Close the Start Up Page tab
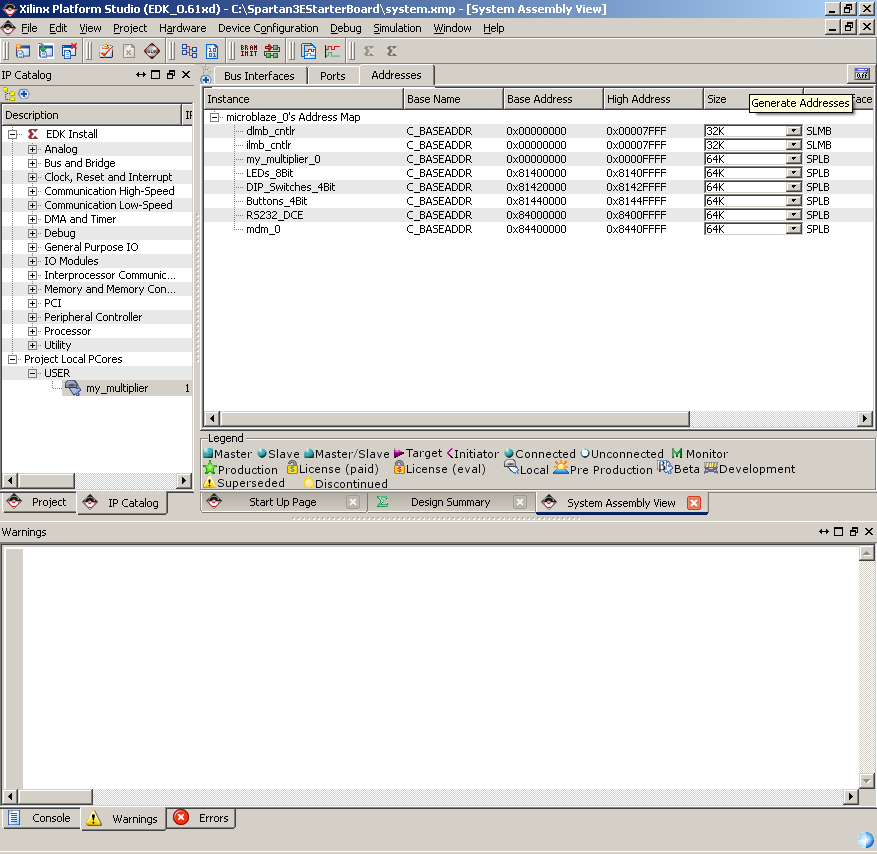 353,502
